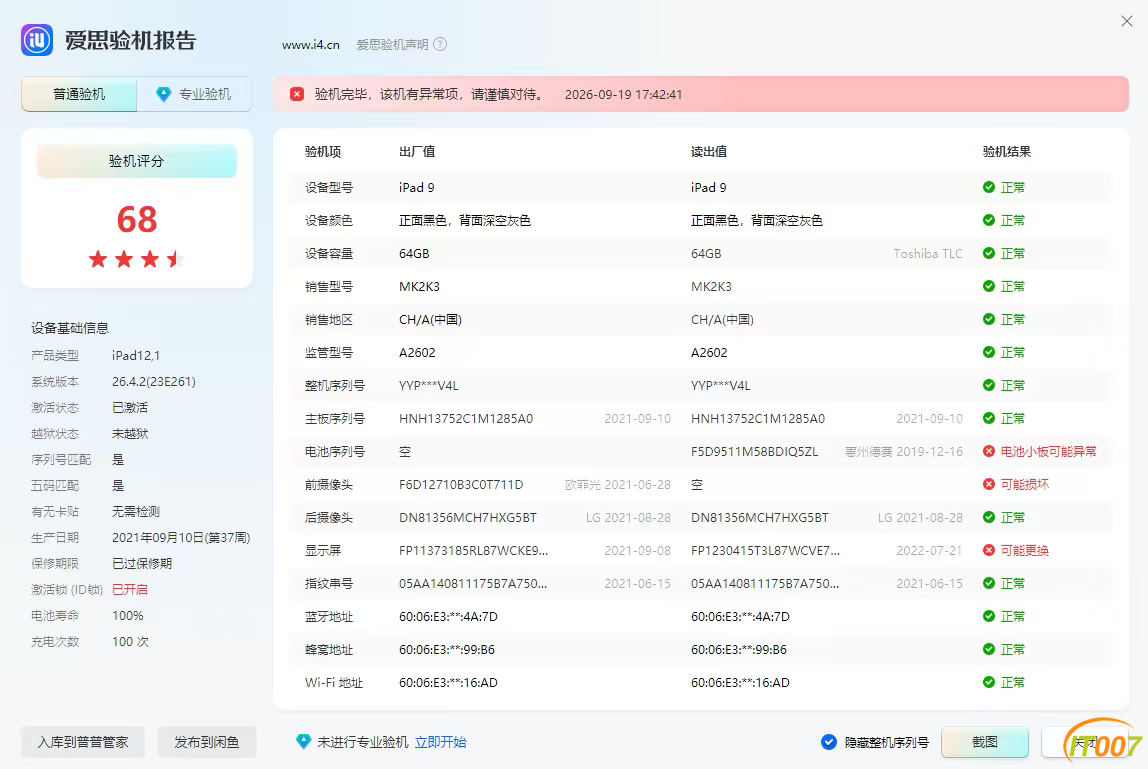Click the 已过保修期 warranty value
The height and width of the screenshot is (769, 1148).
click(142, 563)
